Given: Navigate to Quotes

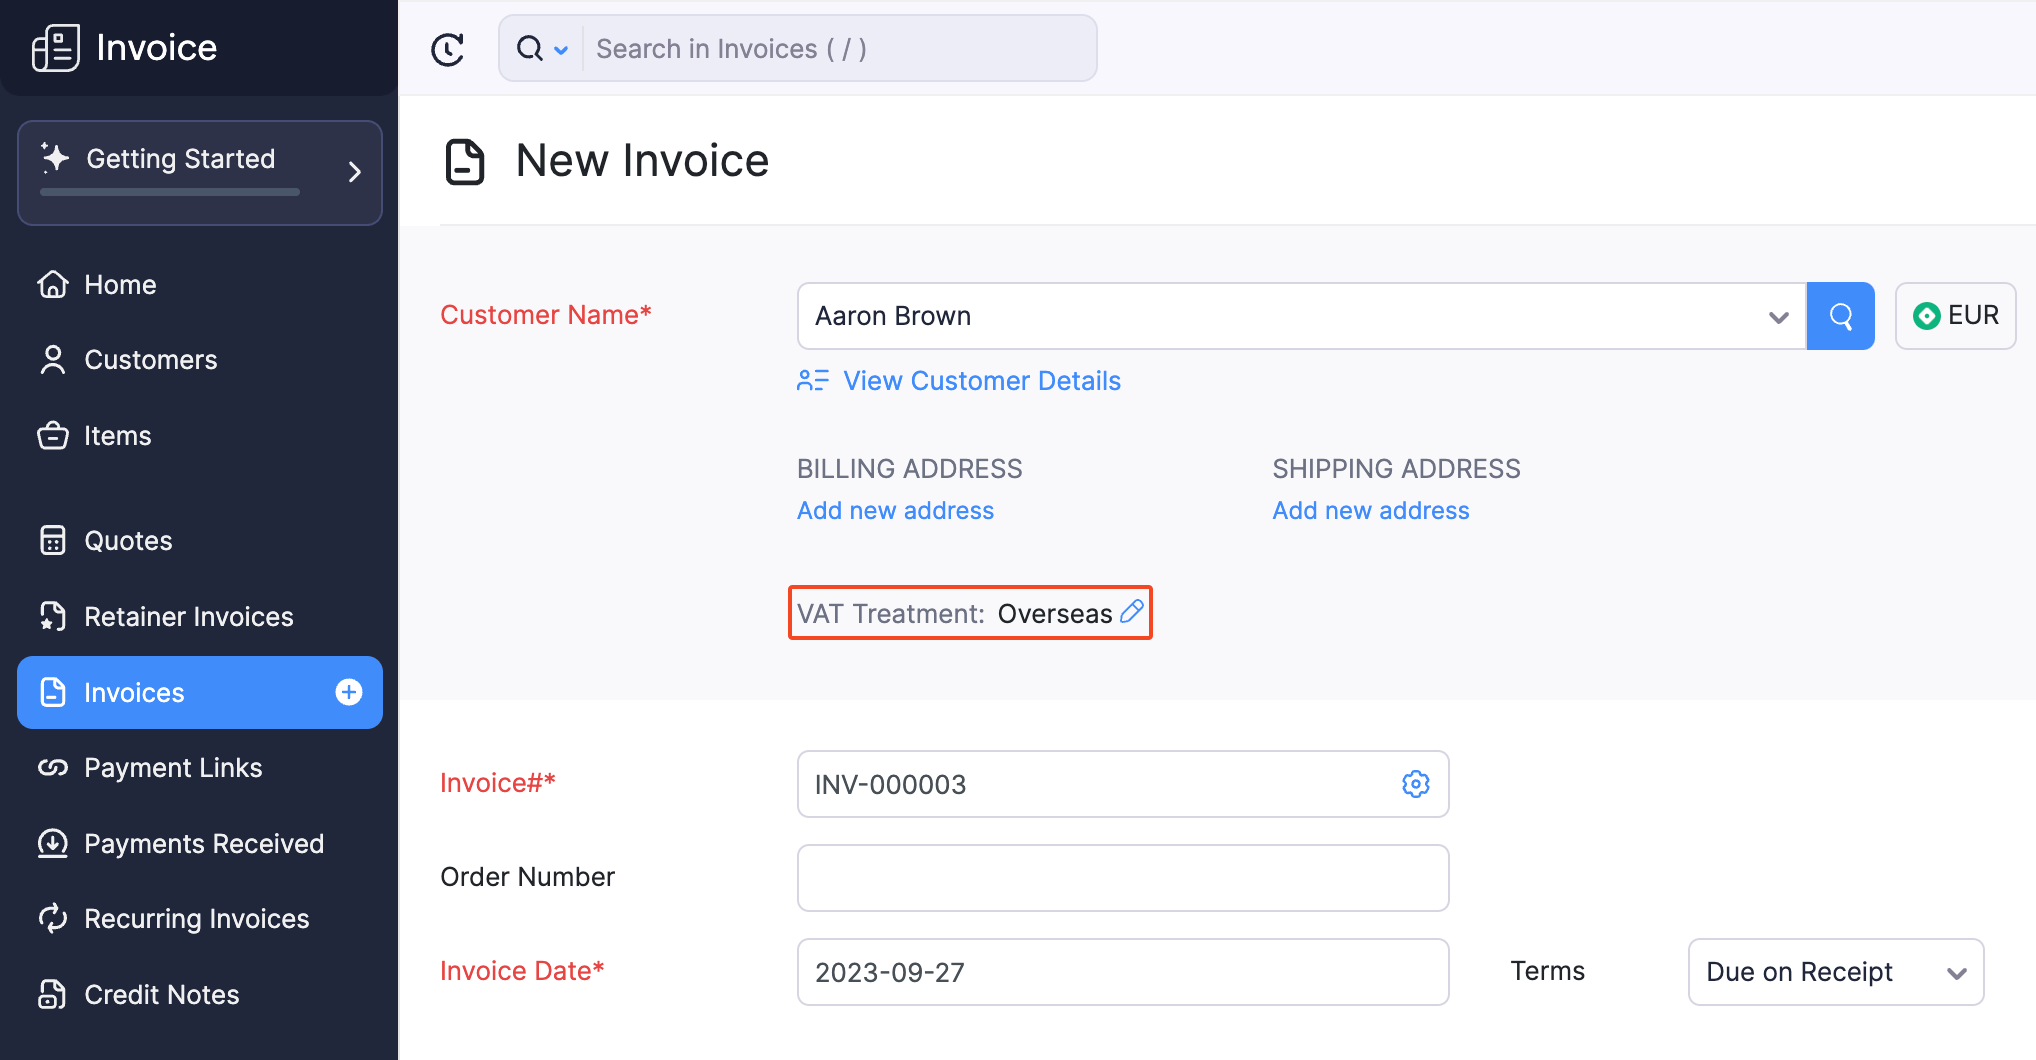Looking at the screenshot, I should [x=127, y=540].
